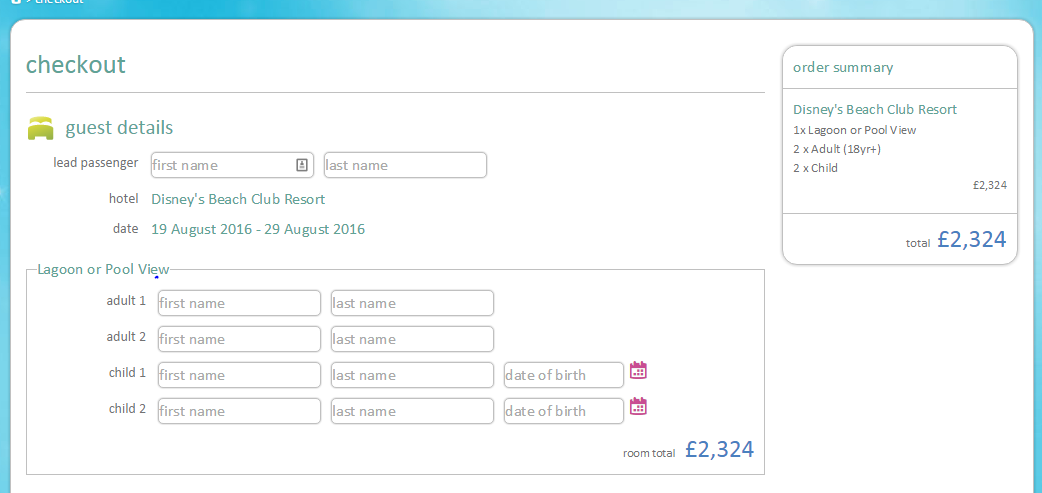1042x493 pixels.
Task: Open the calendar picker for child 1
Action: (638, 371)
